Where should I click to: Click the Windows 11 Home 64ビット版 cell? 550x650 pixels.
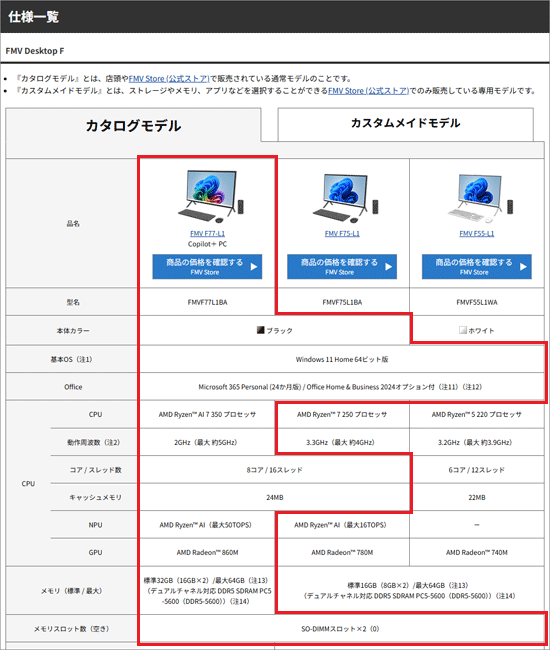(x=342, y=359)
